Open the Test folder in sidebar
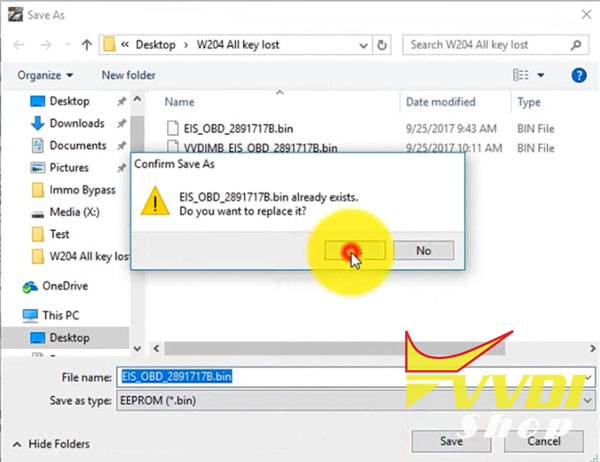The width and height of the screenshot is (600, 462). click(x=59, y=234)
